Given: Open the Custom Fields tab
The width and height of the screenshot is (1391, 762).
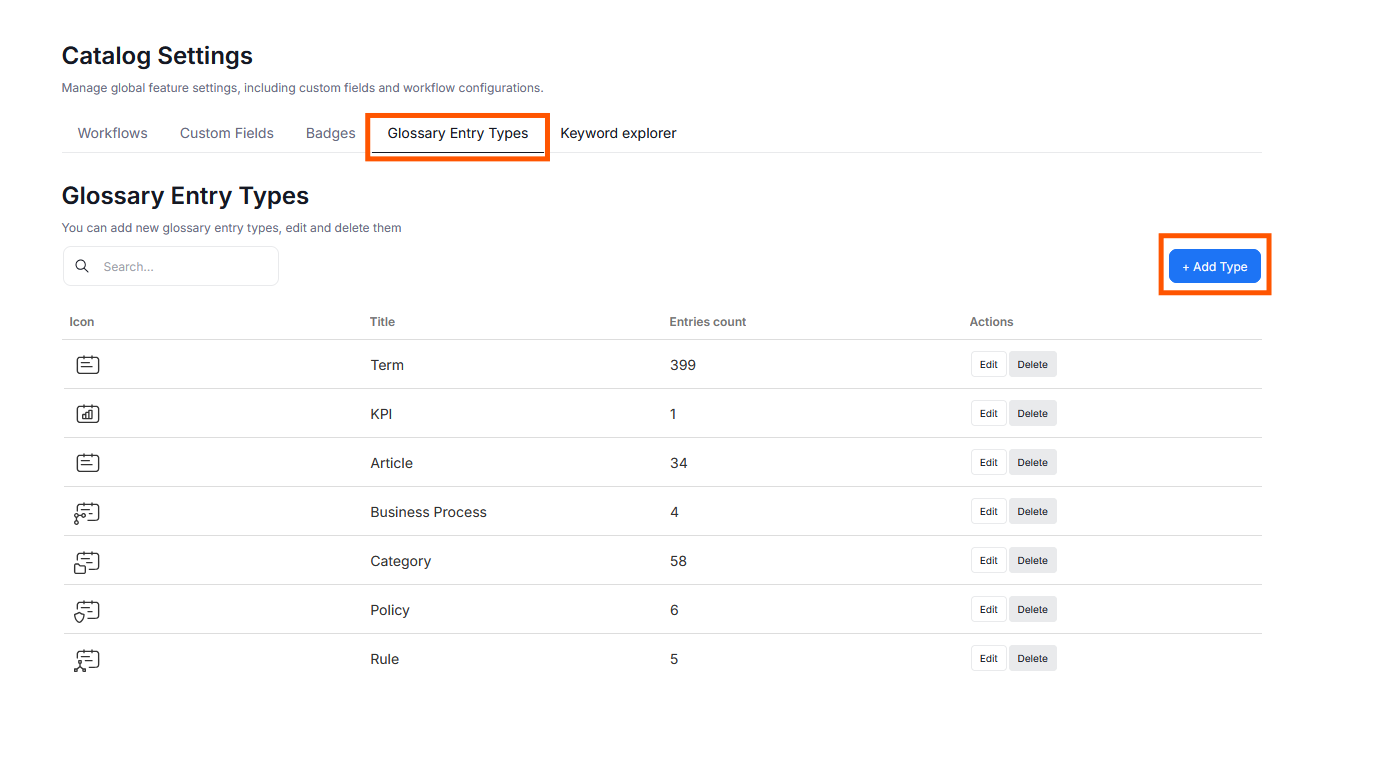Looking at the screenshot, I should pyautogui.click(x=227, y=133).
